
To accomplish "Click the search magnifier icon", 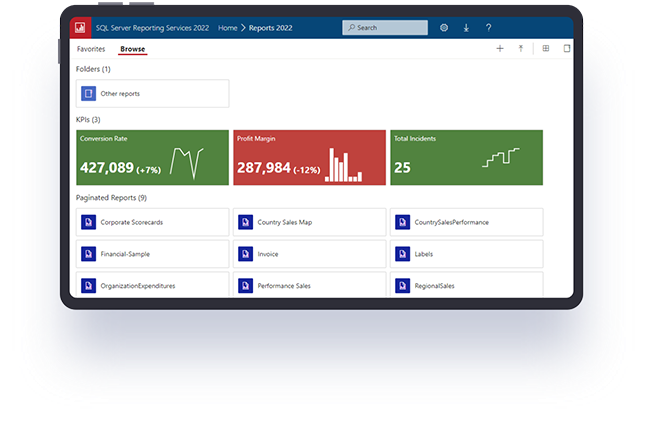I will click(351, 28).
